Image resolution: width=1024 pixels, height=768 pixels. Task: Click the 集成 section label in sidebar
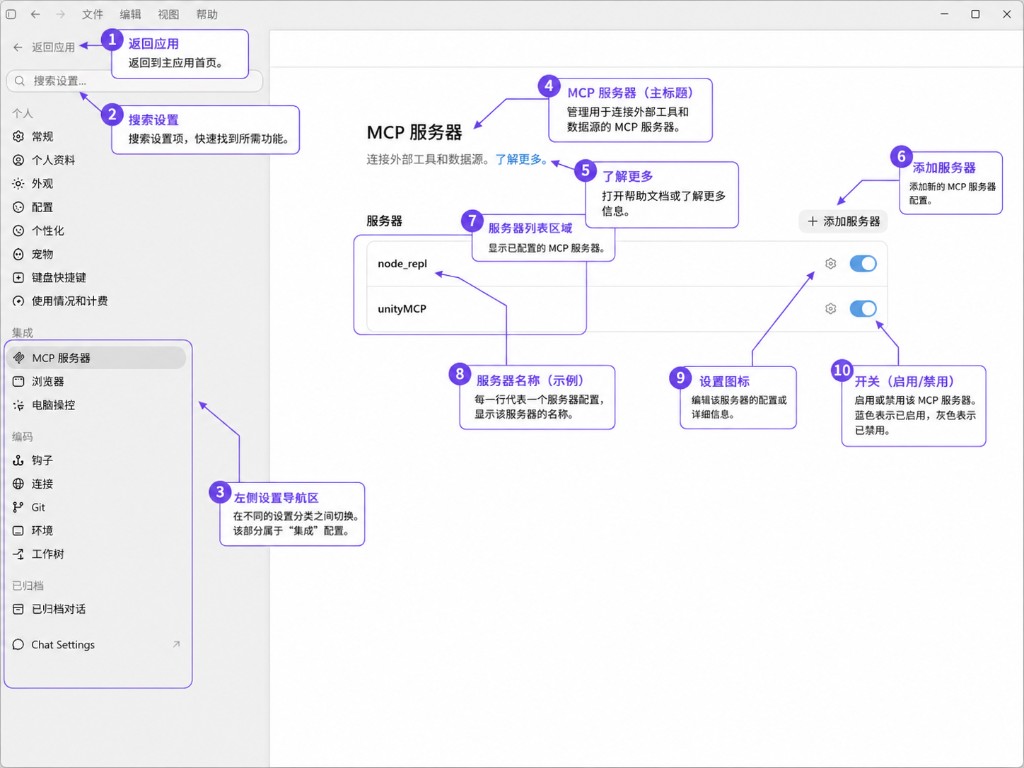click(x=22, y=332)
